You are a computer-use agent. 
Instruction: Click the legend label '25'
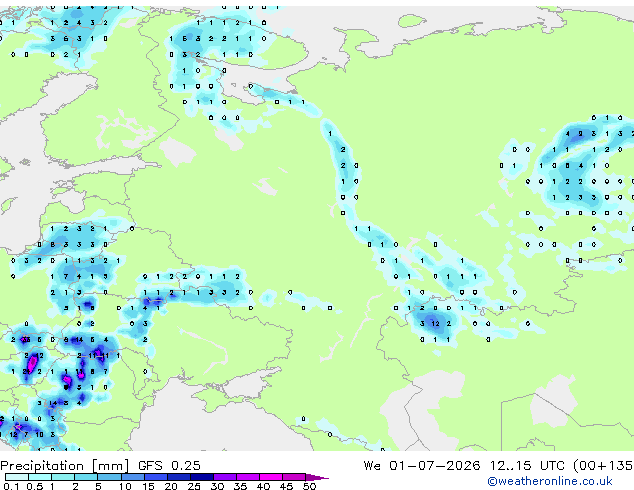[194, 486]
